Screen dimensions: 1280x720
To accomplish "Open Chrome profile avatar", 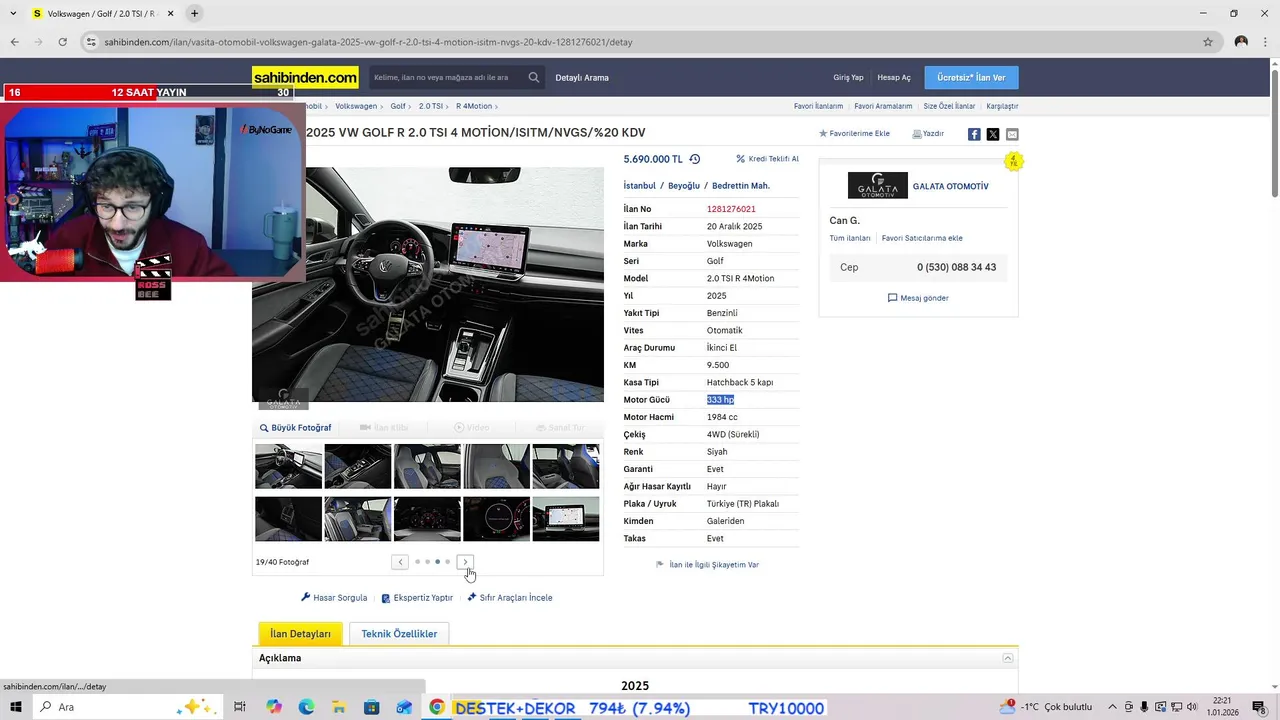I will click(1241, 42).
